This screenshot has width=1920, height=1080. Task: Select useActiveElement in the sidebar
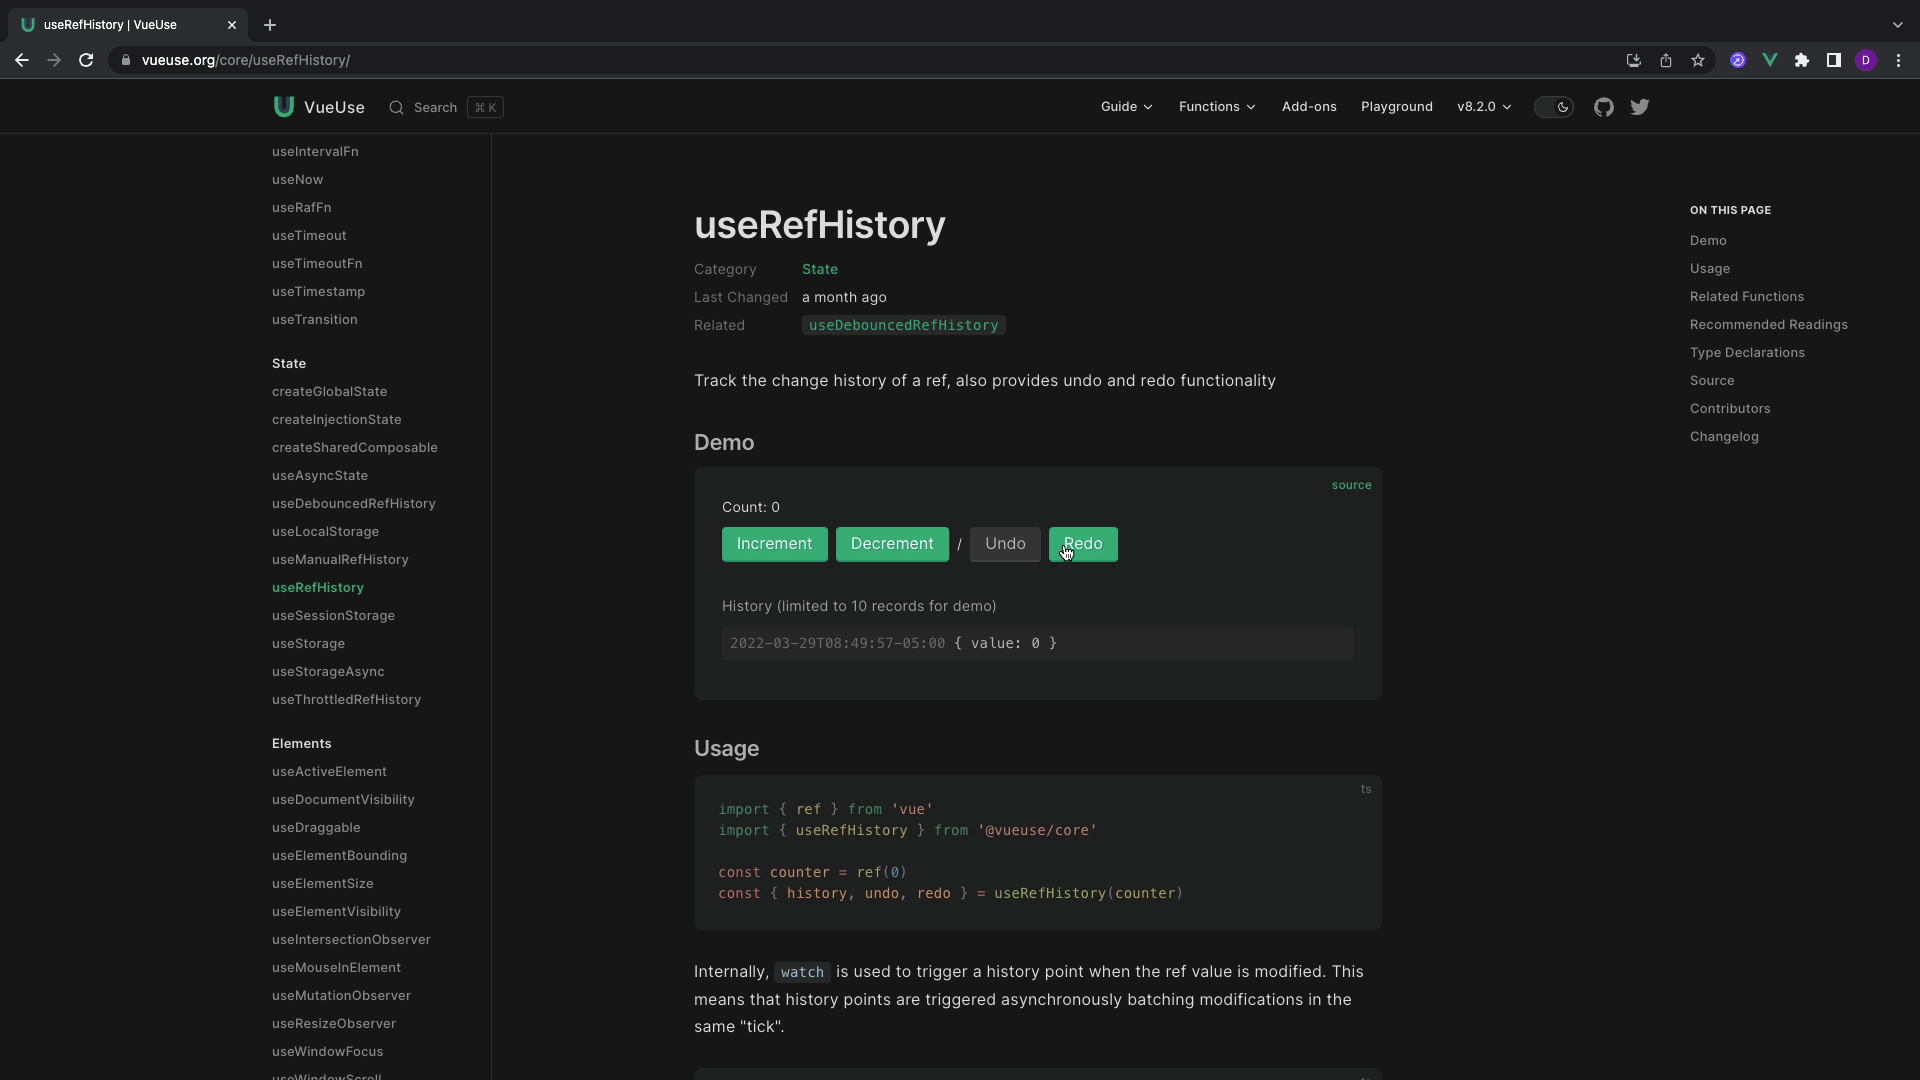point(329,772)
